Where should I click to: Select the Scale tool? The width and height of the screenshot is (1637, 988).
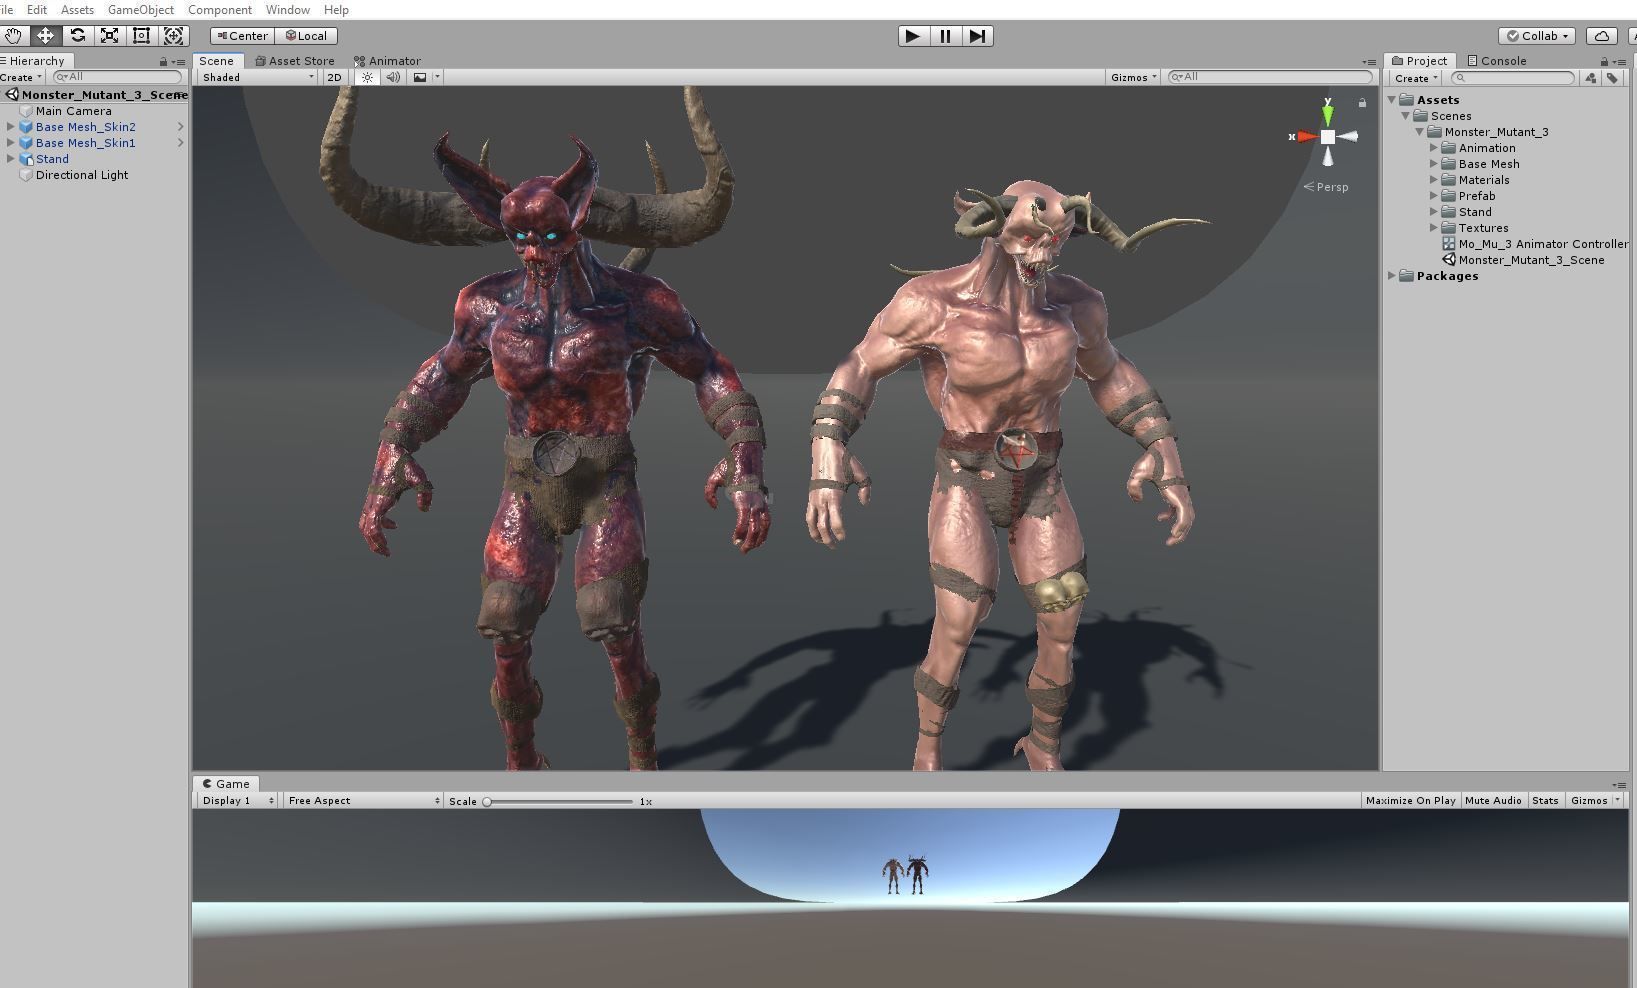click(x=109, y=35)
